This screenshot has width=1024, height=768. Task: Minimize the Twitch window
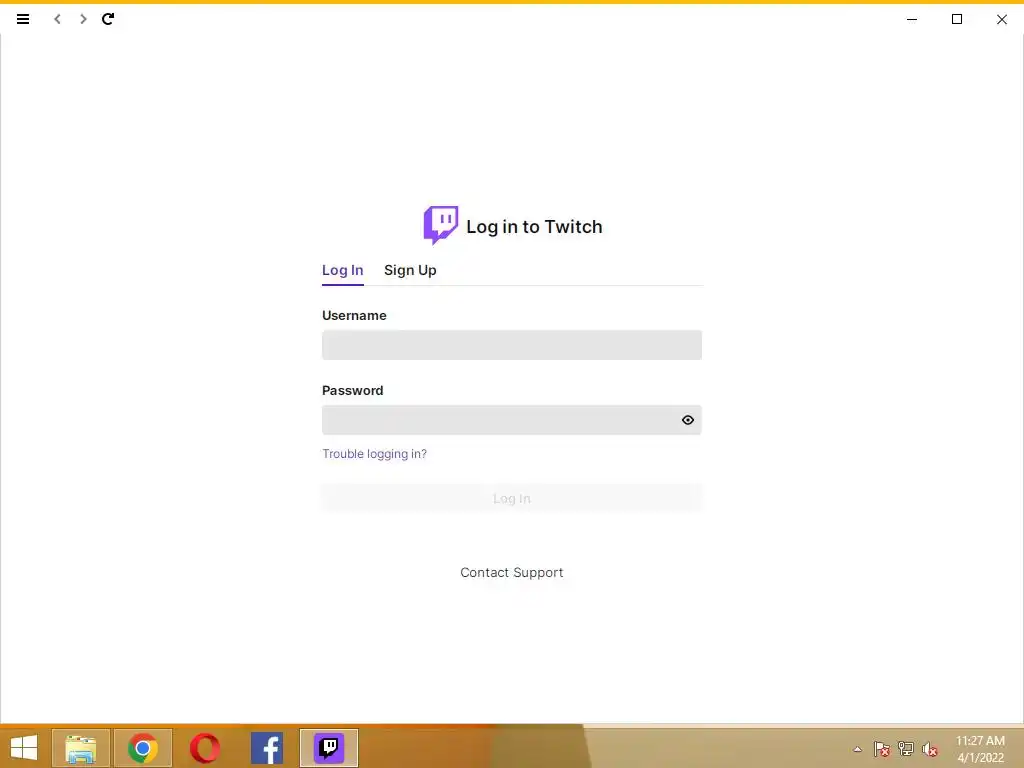click(x=912, y=20)
